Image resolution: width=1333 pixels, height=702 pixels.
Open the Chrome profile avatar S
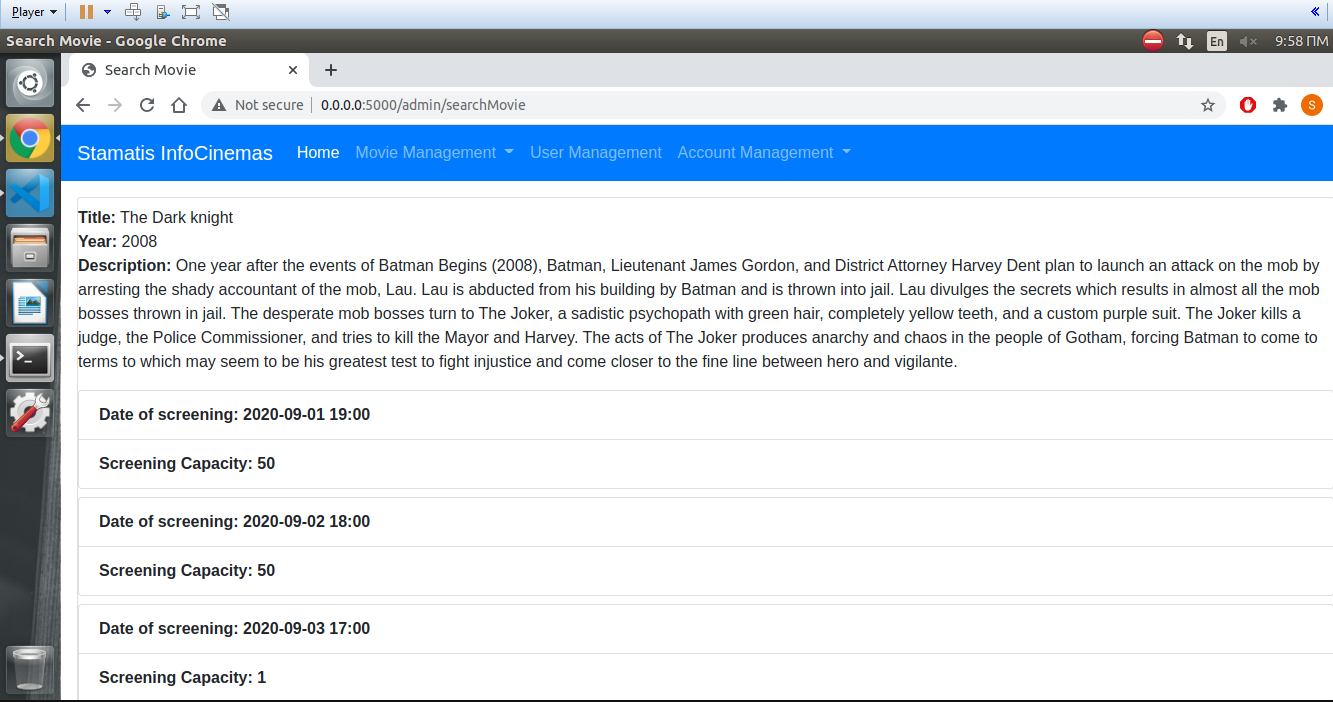click(x=1311, y=105)
